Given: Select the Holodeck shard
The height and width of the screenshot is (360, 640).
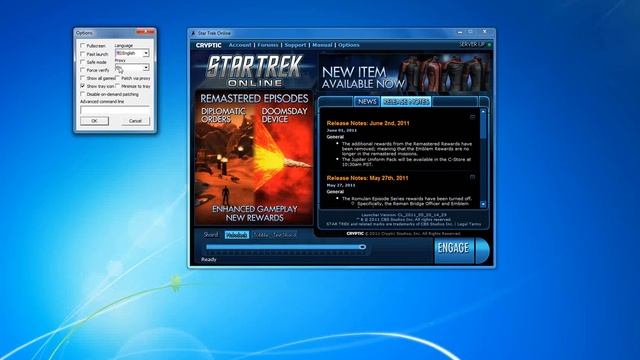Looking at the screenshot, I should (236, 235).
